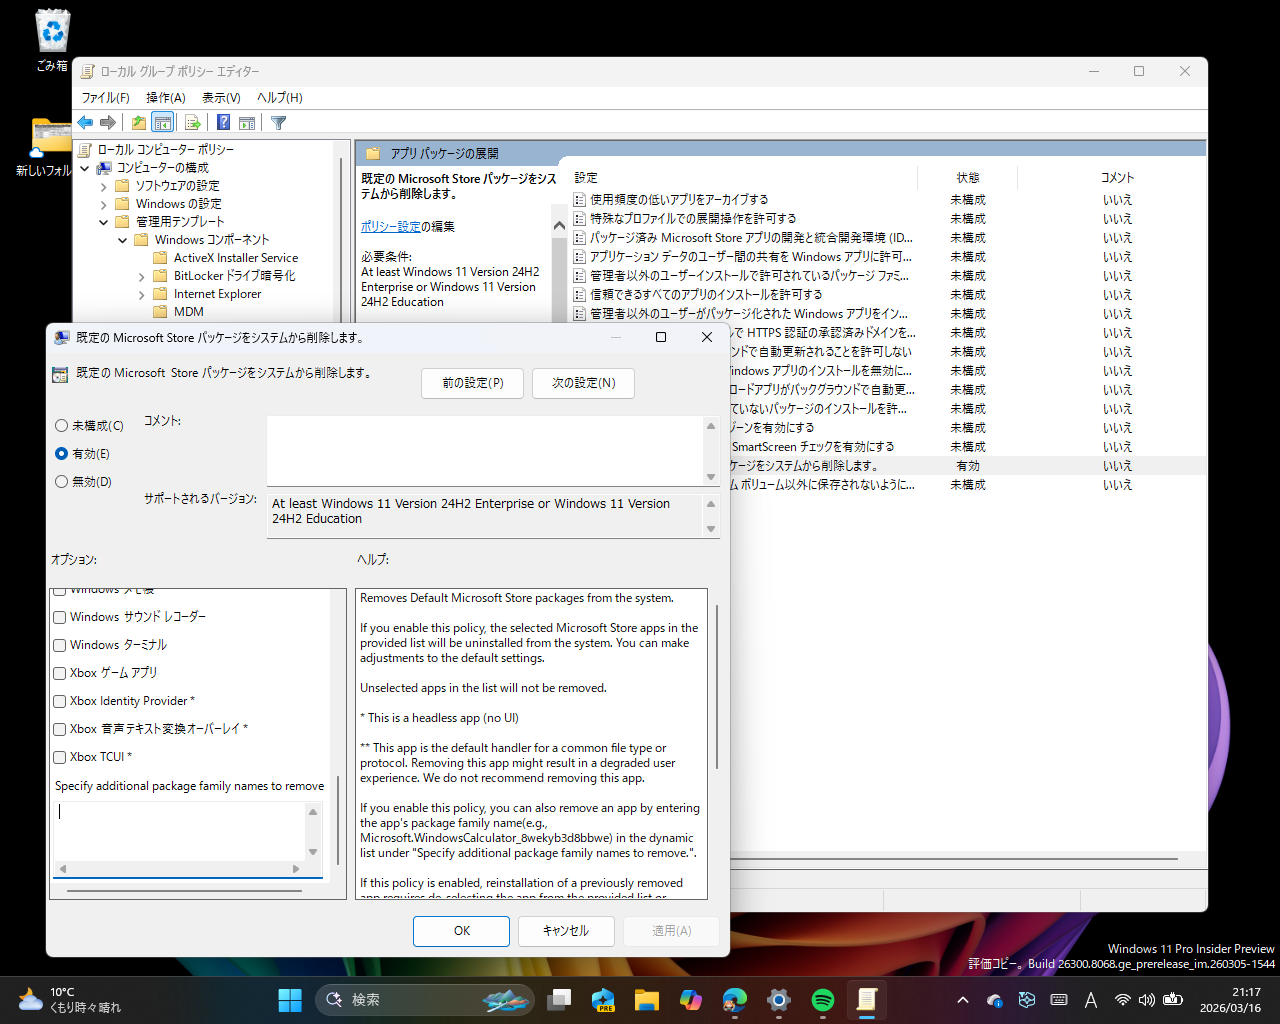Click the blue Help question mark icon
The width and height of the screenshot is (1280, 1024).
(x=224, y=123)
